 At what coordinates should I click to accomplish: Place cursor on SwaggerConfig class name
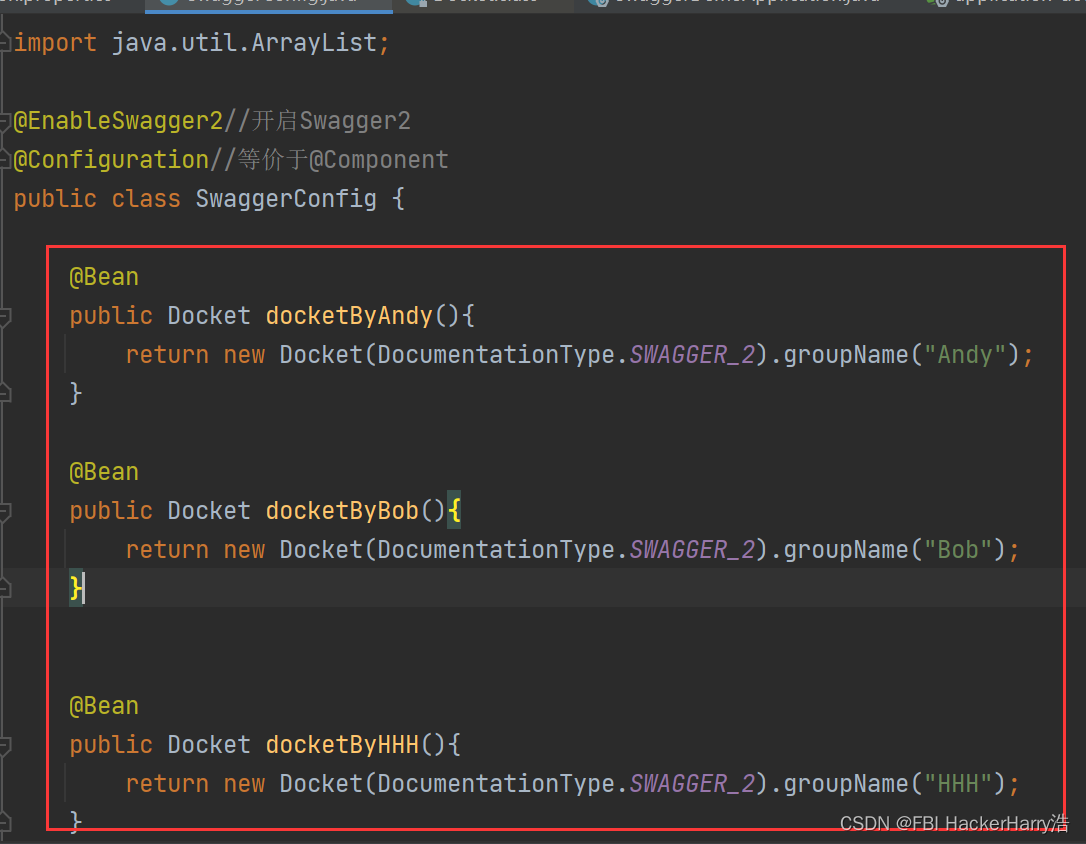point(286,199)
